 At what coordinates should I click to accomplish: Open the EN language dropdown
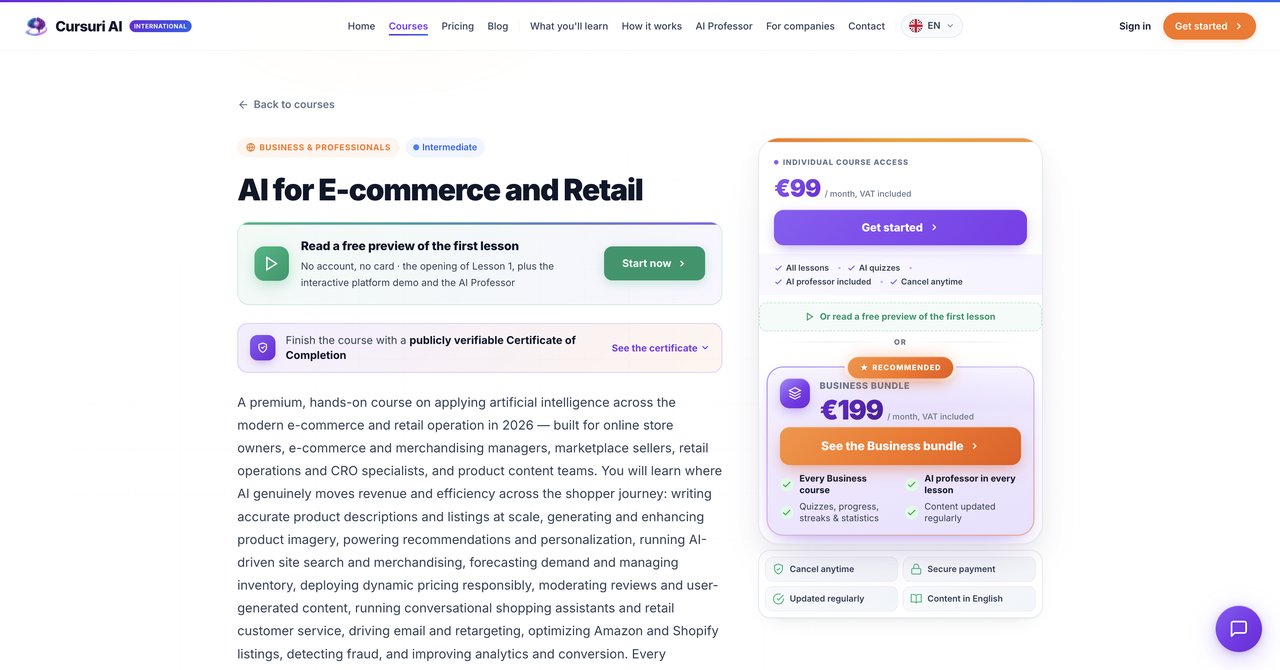[x=932, y=26]
